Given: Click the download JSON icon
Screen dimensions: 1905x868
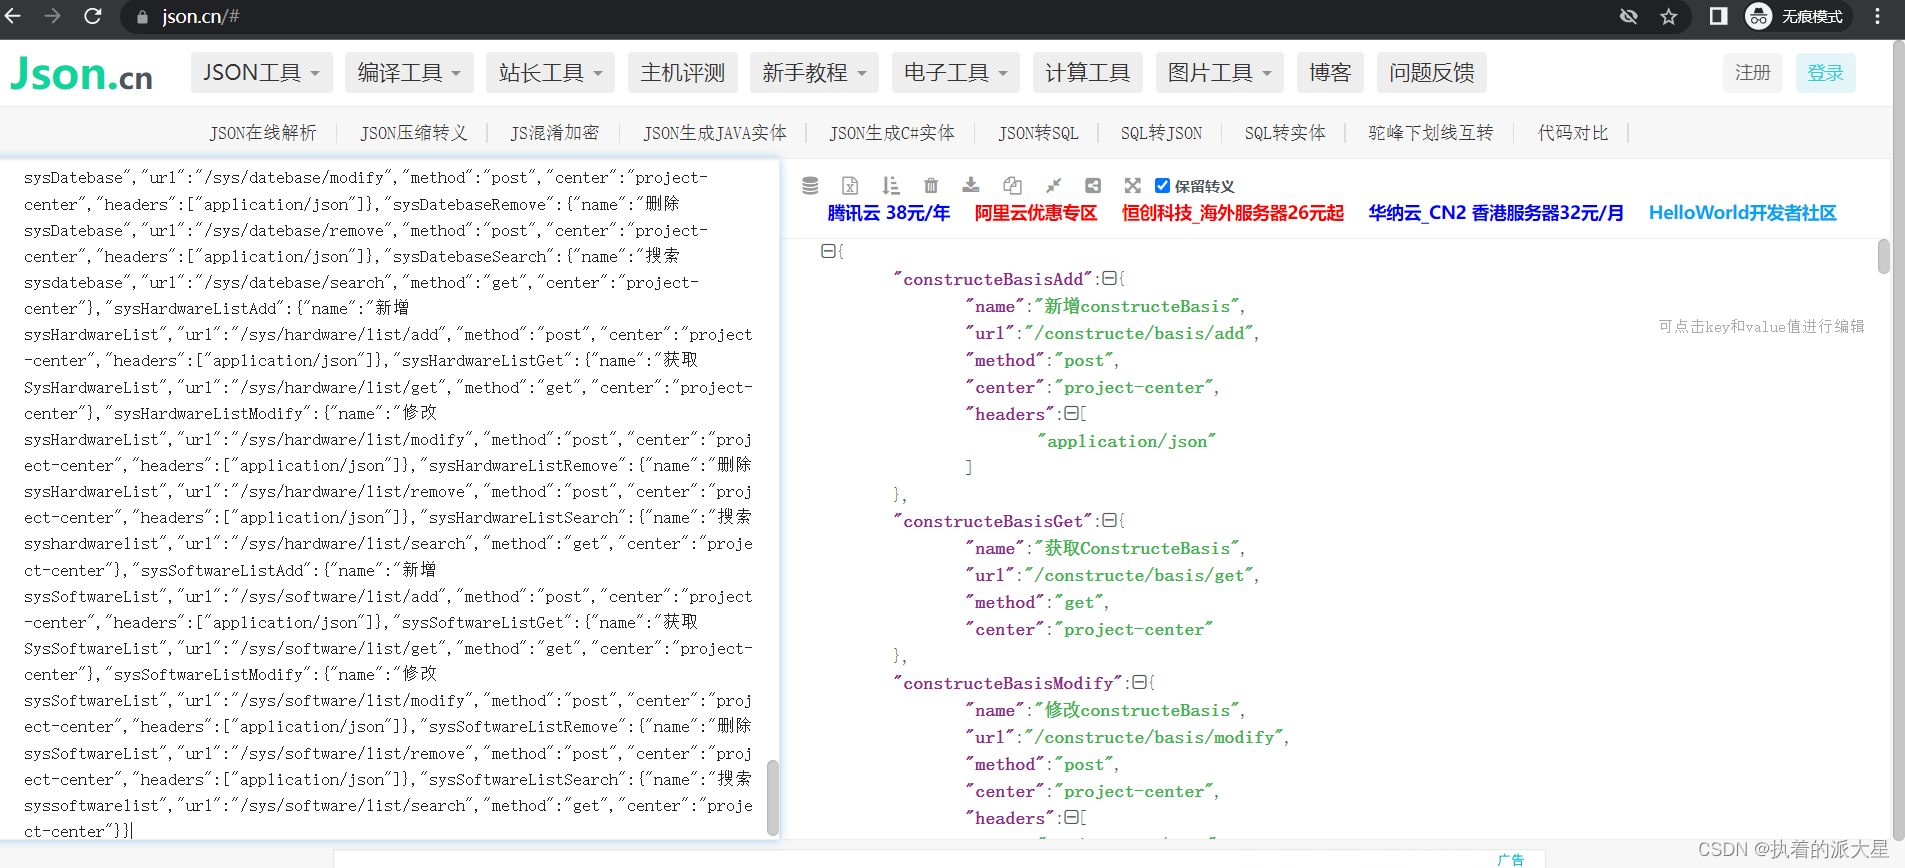Looking at the screenshot, I should [971, 185].
